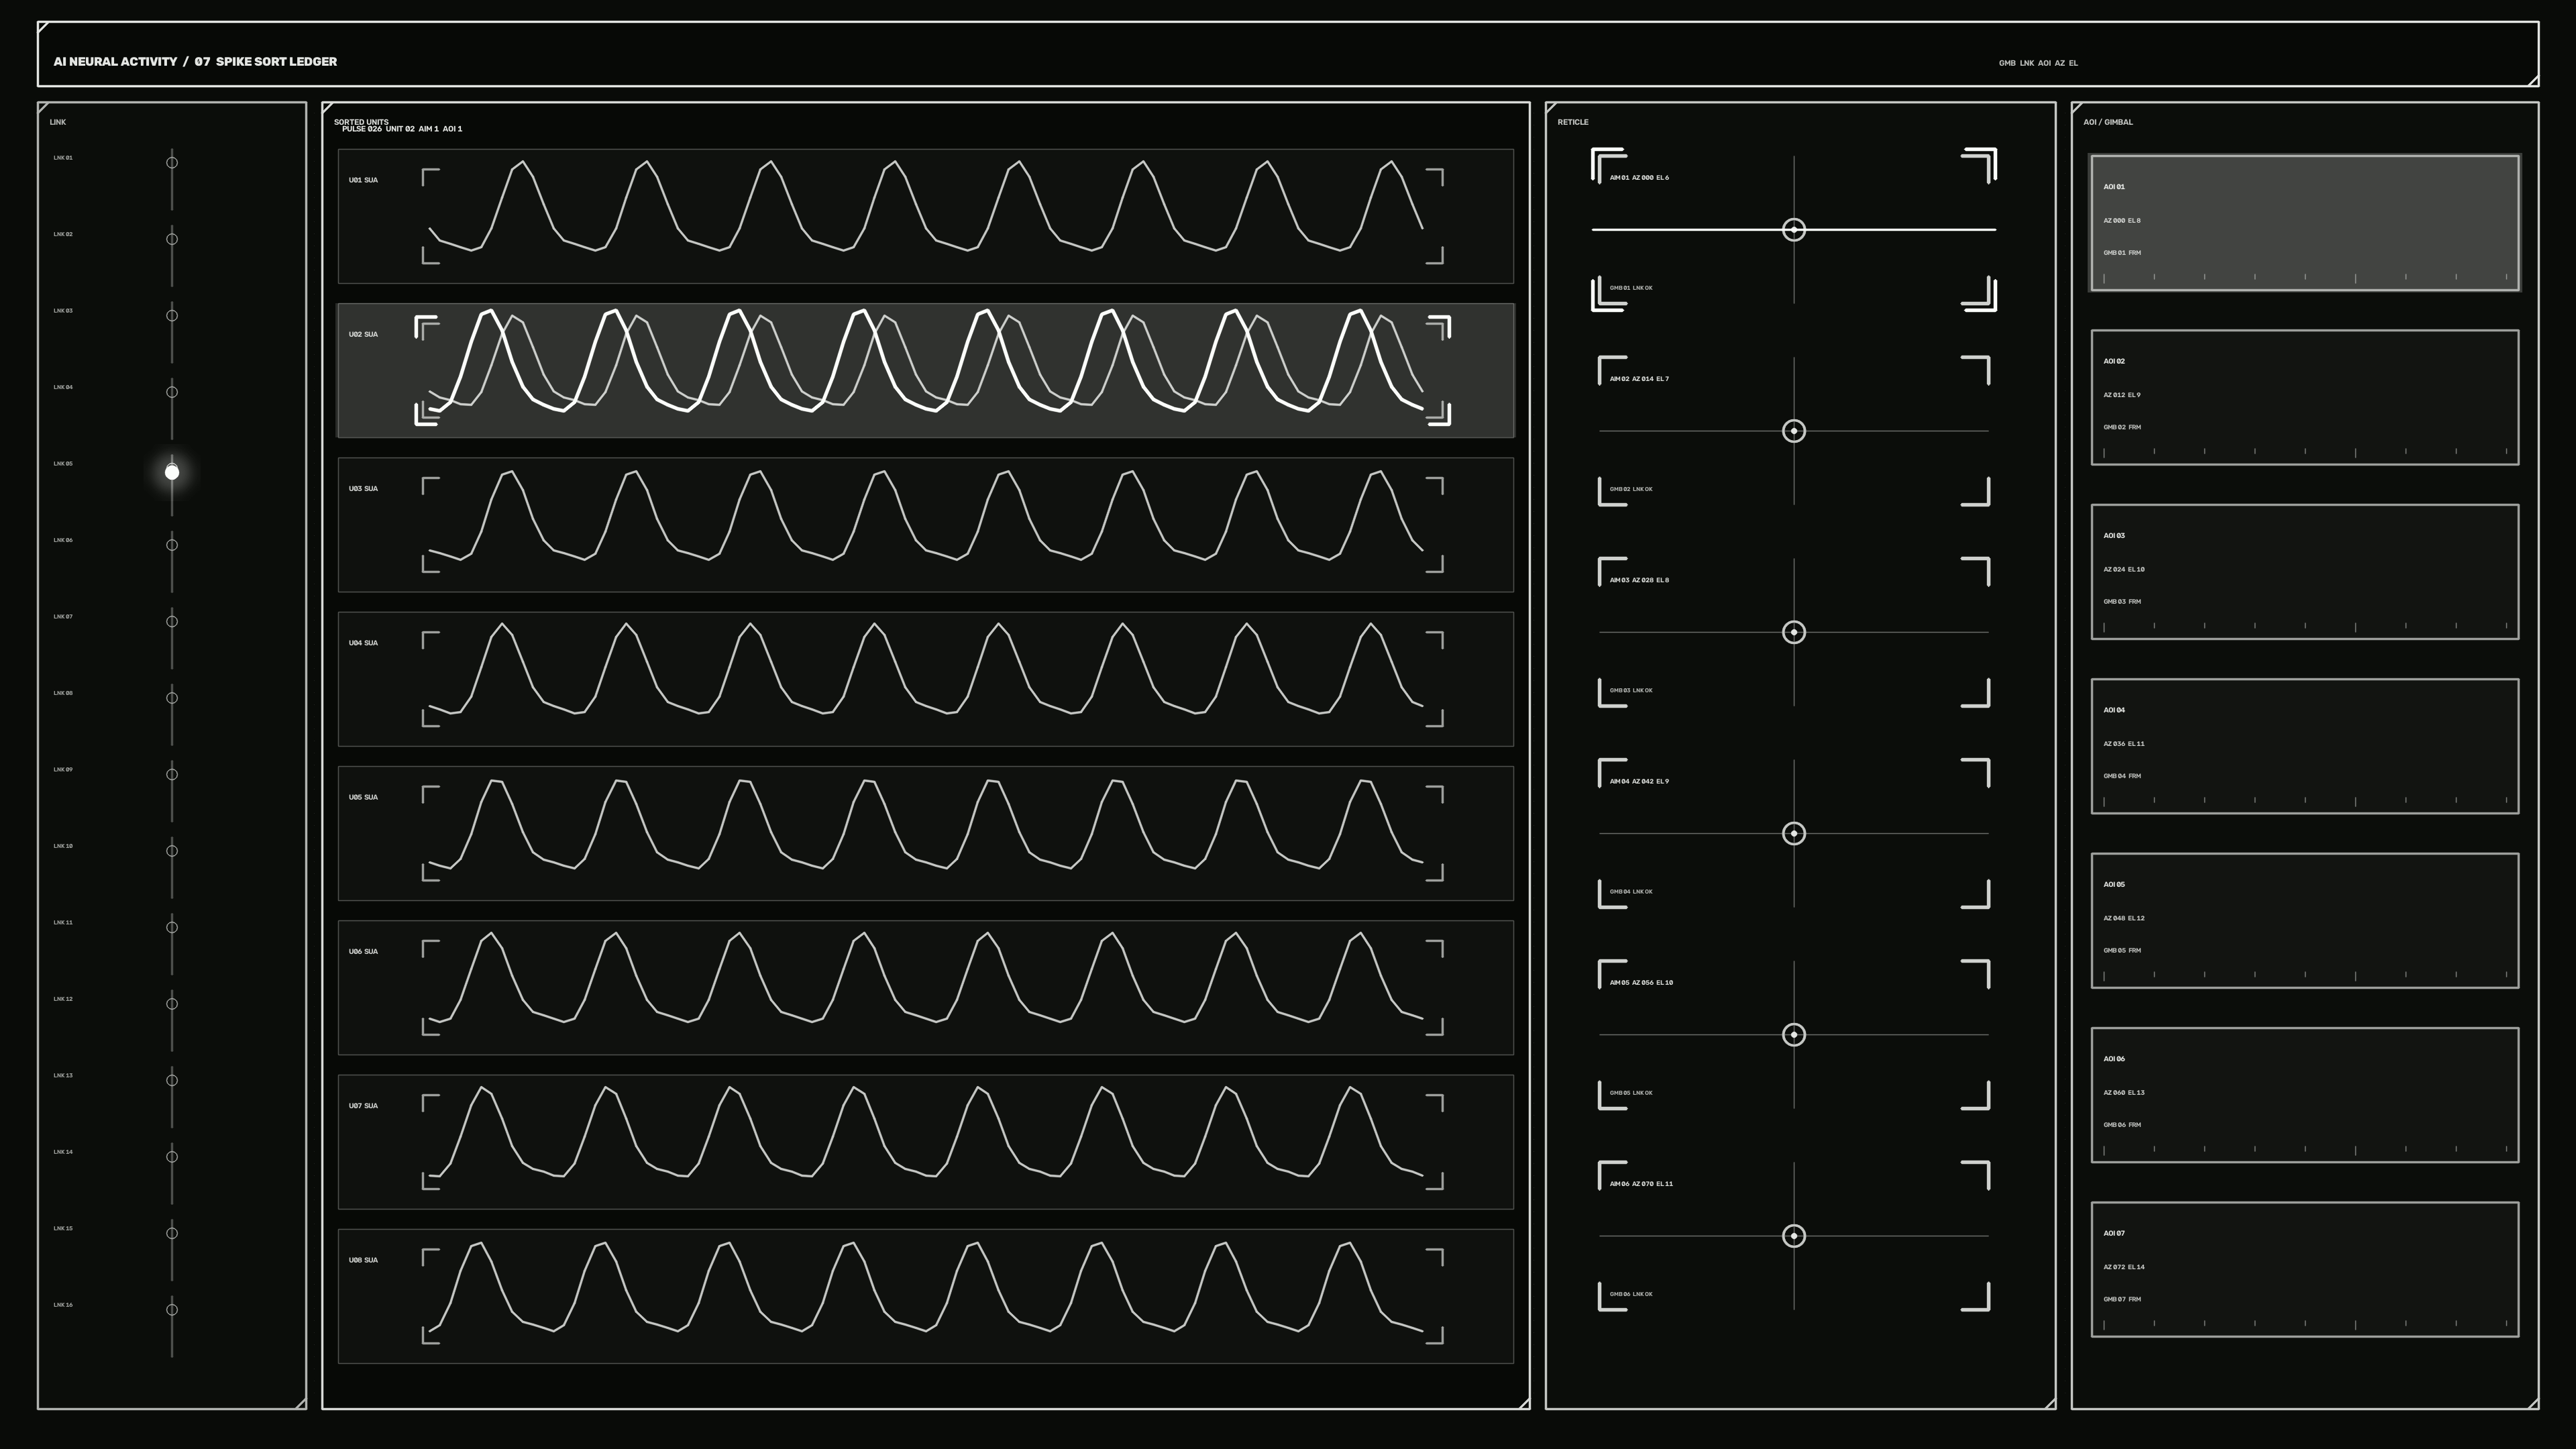Select the U08 SUA waveform row
Viewport: 2576px width, 1449px height.
coord(926,1296)
